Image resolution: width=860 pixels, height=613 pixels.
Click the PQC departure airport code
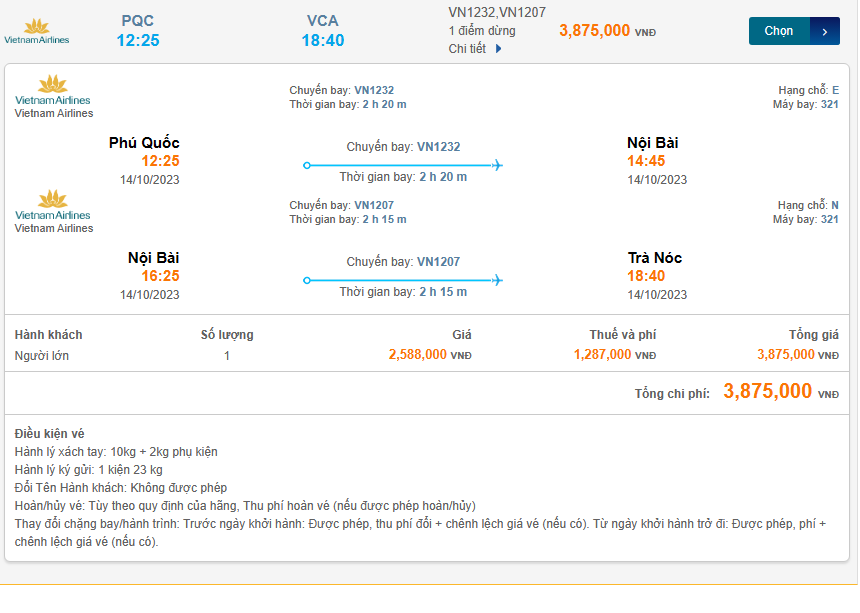pos(138,21)
